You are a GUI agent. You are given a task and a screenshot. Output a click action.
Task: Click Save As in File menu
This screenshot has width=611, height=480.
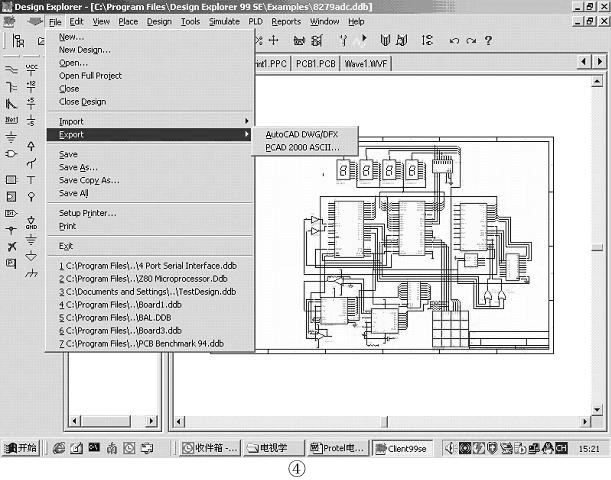tap(78, 167)
